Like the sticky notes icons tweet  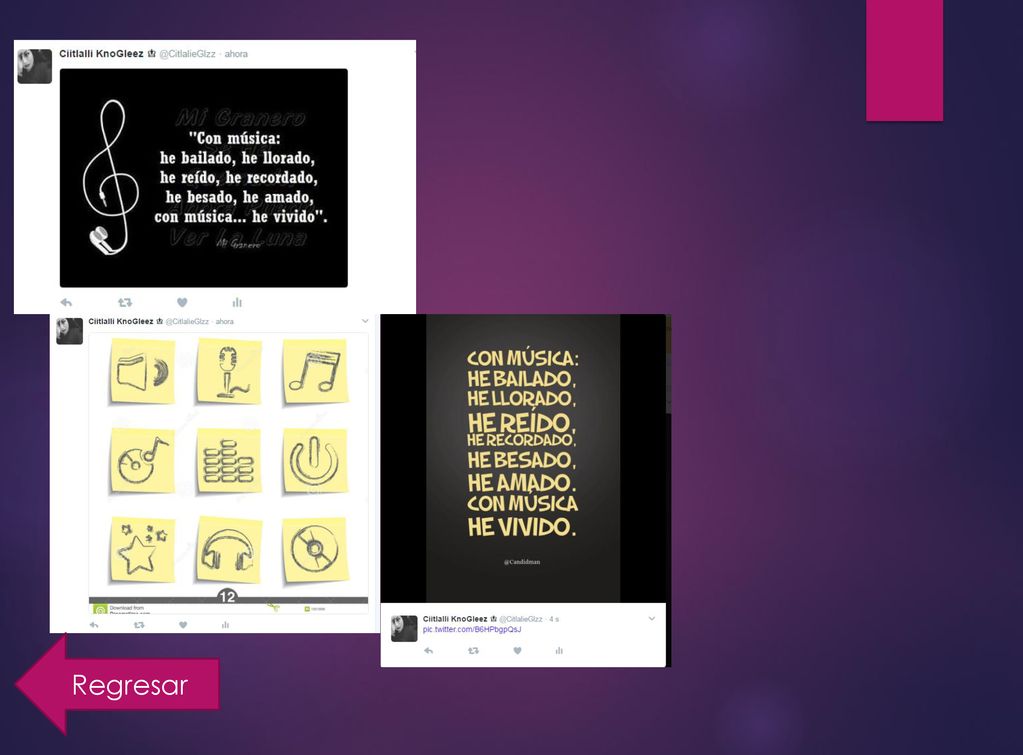183,625
